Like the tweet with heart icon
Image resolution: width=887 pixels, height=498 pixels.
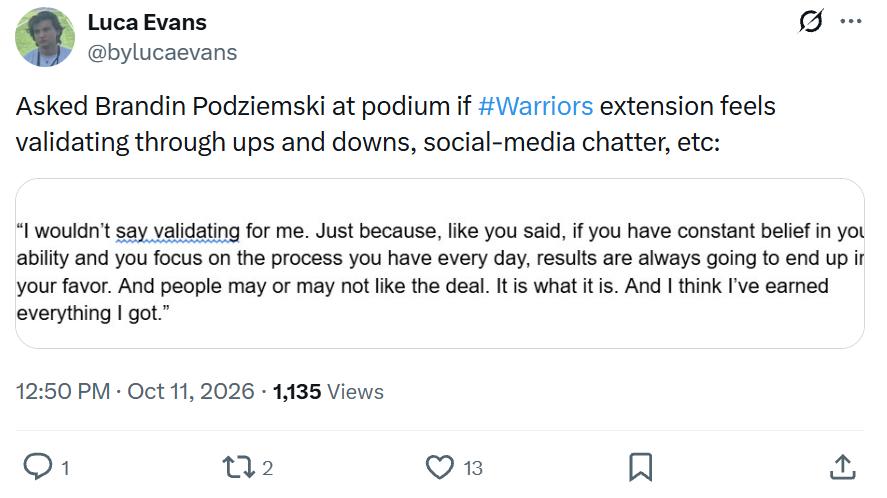[x=440, y=467]
